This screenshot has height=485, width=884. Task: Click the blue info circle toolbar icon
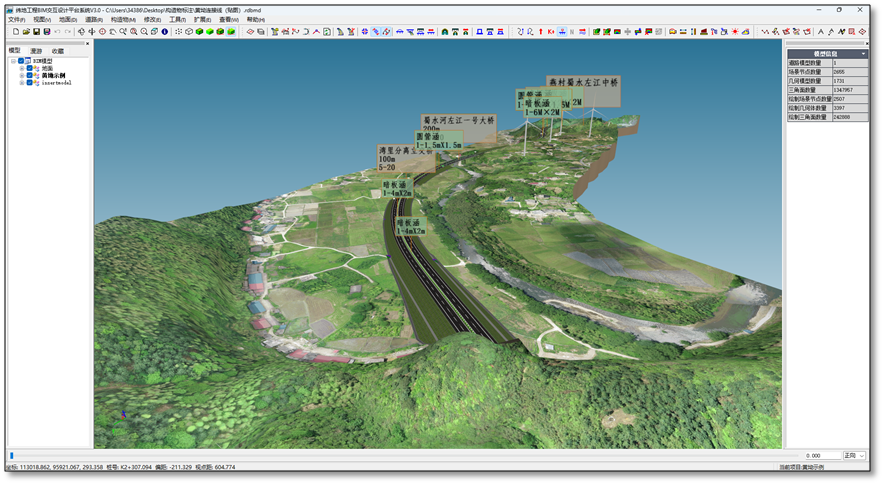click(165, 32)
